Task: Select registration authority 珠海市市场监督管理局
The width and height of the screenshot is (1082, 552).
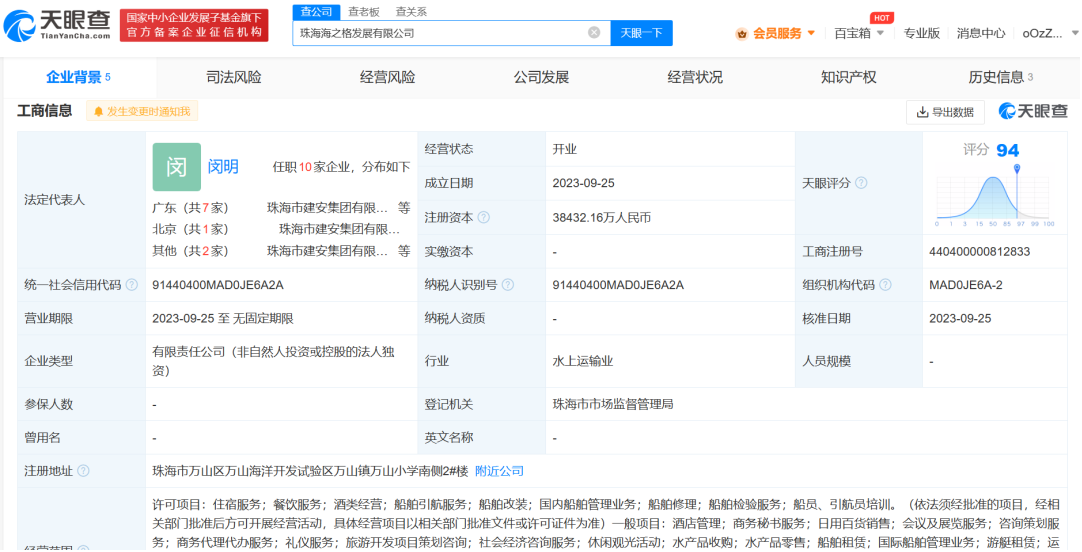Action: tap(613, 404)
